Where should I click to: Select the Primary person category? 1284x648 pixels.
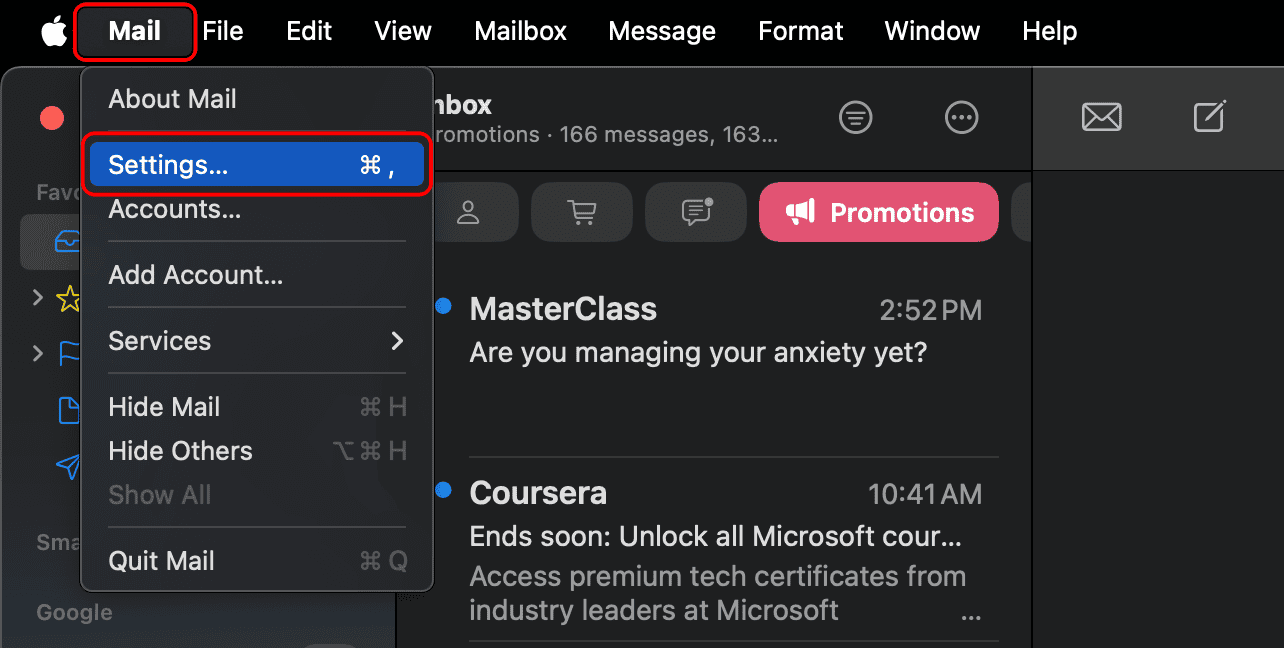click(467, 212)
